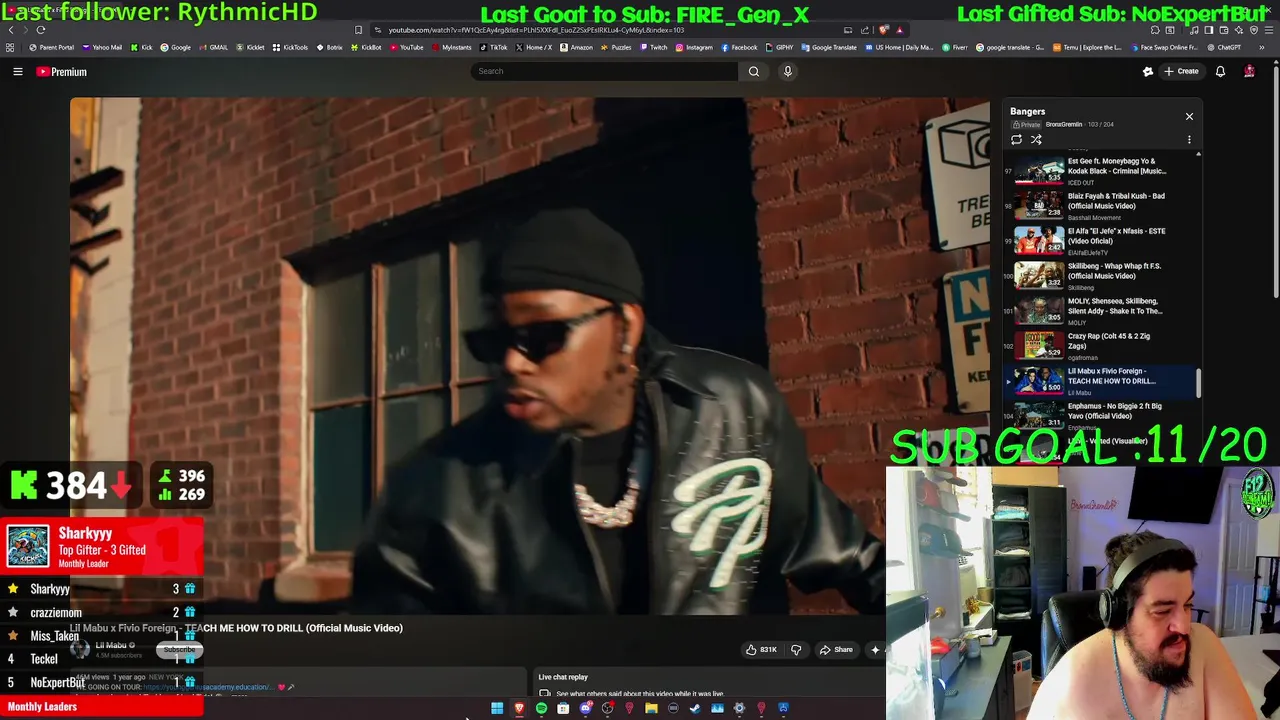1280x720 pixels.
Task: Subscribe to Lil Mabu channel
Action: click(x=180, y=650)
